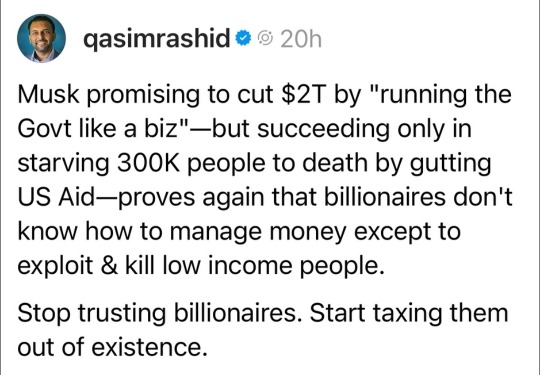
Task: Click the 300K figure in the post
Action: [x=148, y=163]
